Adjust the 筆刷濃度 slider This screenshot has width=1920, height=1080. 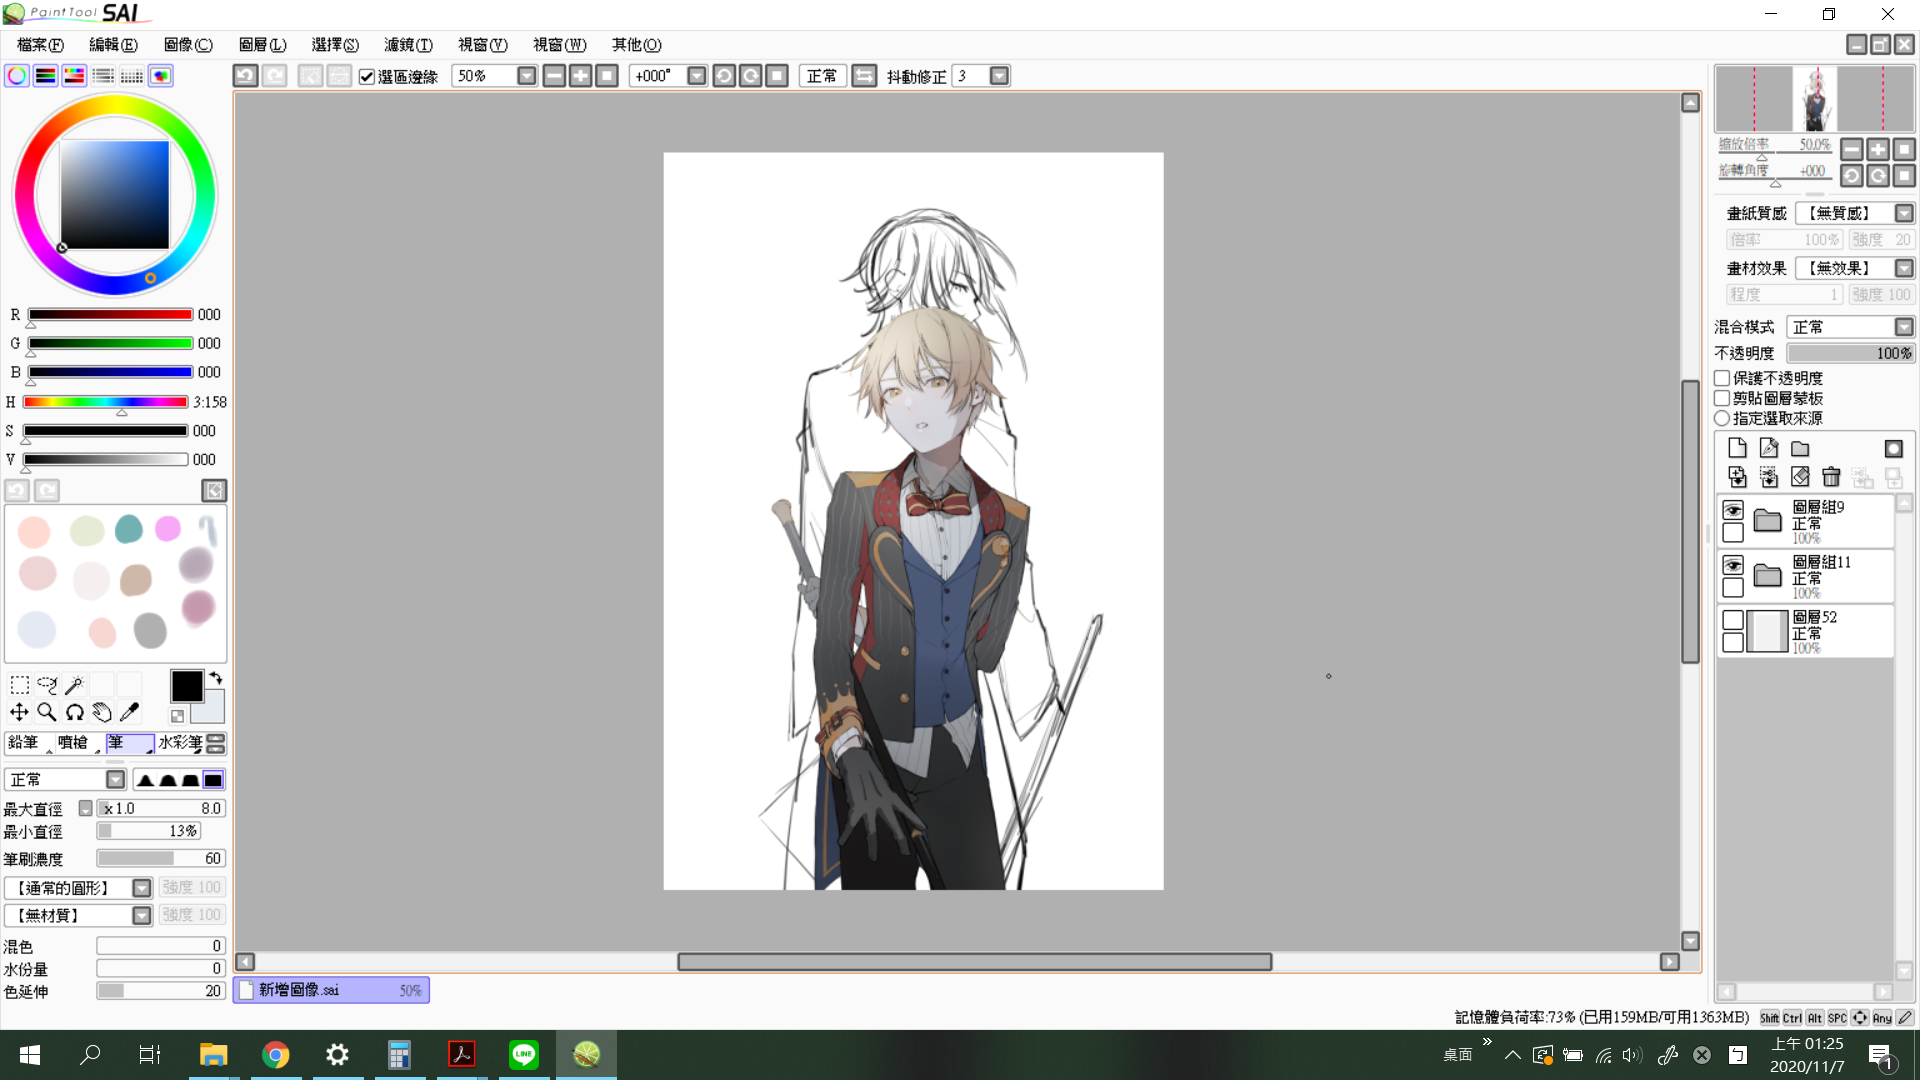tap(161, 858)
